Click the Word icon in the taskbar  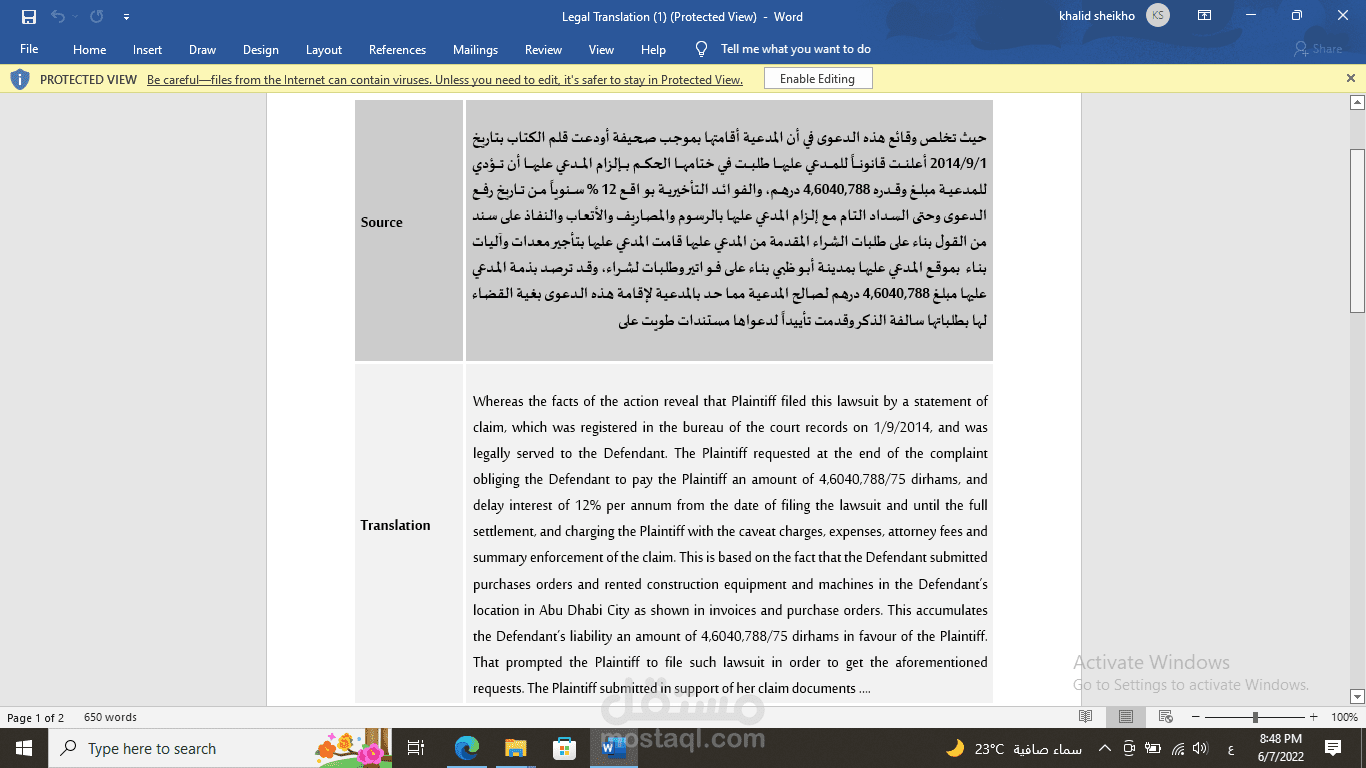pos(614,747)
